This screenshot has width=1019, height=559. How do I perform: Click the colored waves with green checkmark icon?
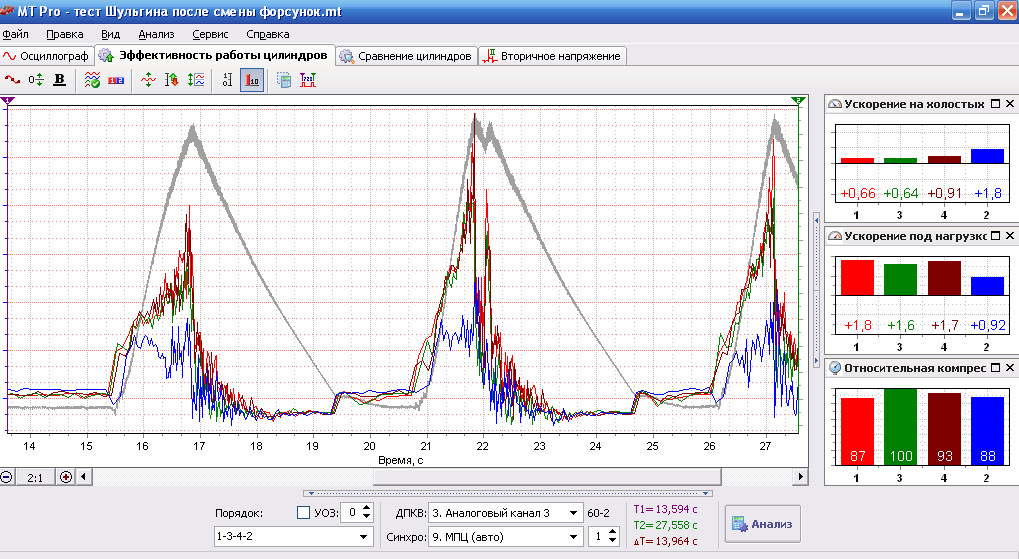click(x=92, y=80)
